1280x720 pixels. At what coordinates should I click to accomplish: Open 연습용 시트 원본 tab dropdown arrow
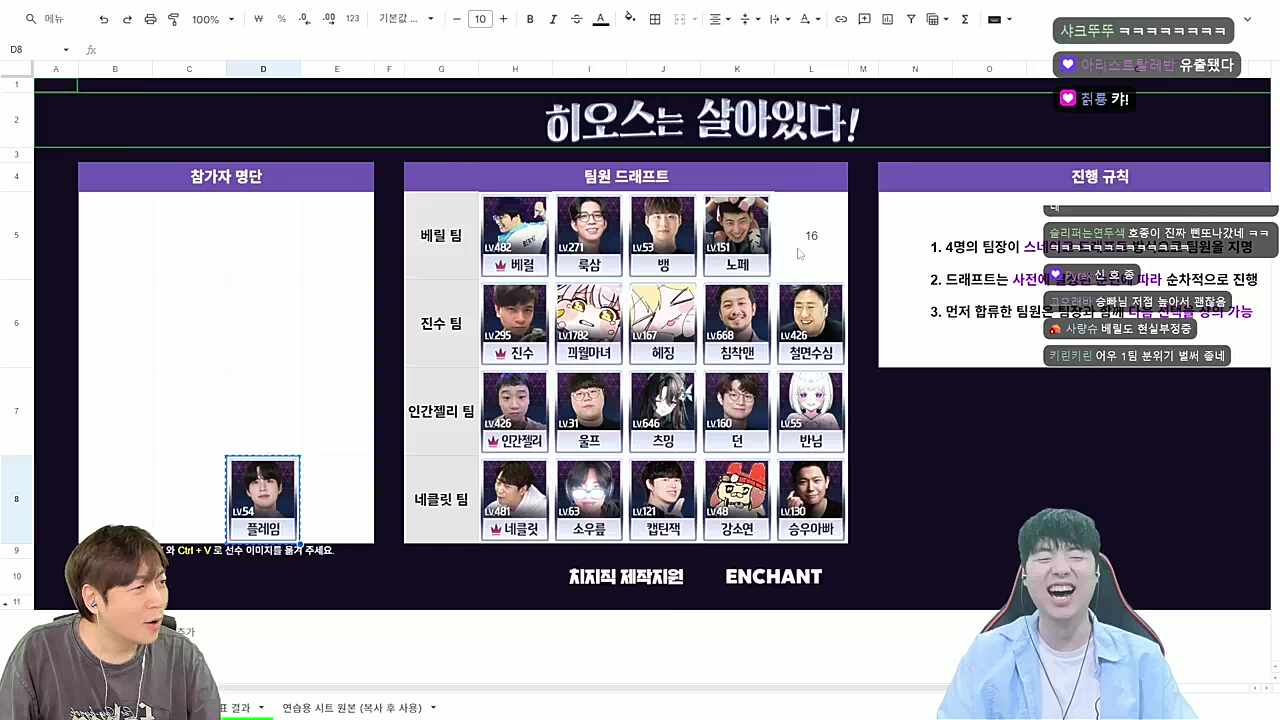tap(433, 707)
